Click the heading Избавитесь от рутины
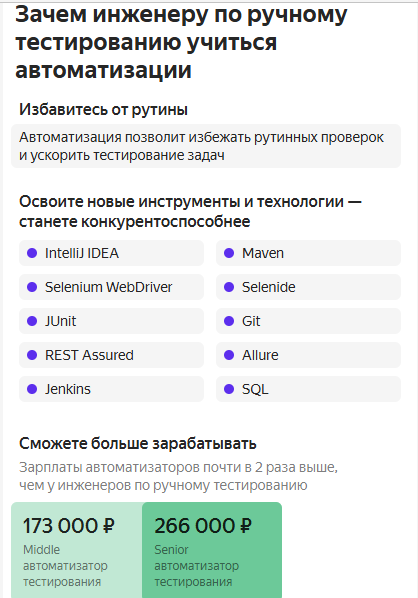The height and width of the screenshot is (598, 418). click(x=103, y=110)
